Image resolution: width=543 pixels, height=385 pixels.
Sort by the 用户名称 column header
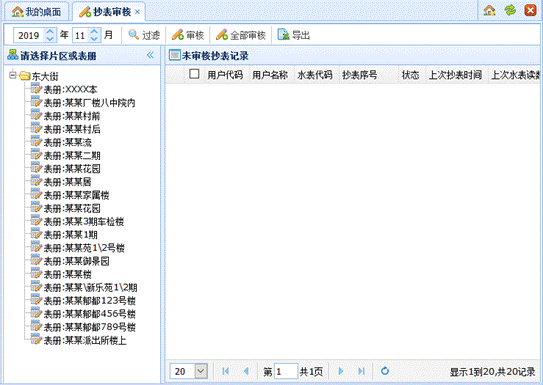pos(270,74)
